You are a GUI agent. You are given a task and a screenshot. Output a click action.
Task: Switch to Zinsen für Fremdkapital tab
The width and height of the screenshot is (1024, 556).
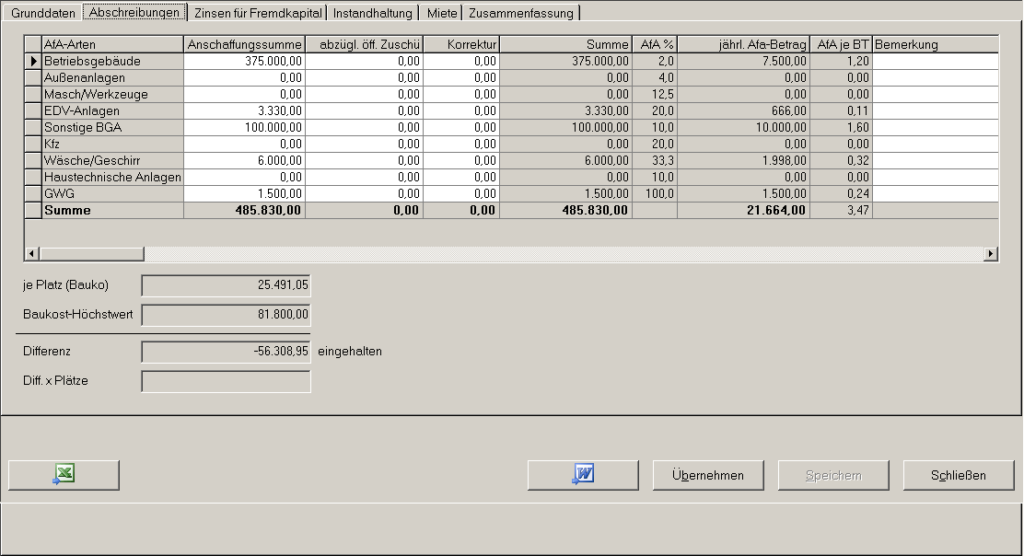tap(257, 13)
